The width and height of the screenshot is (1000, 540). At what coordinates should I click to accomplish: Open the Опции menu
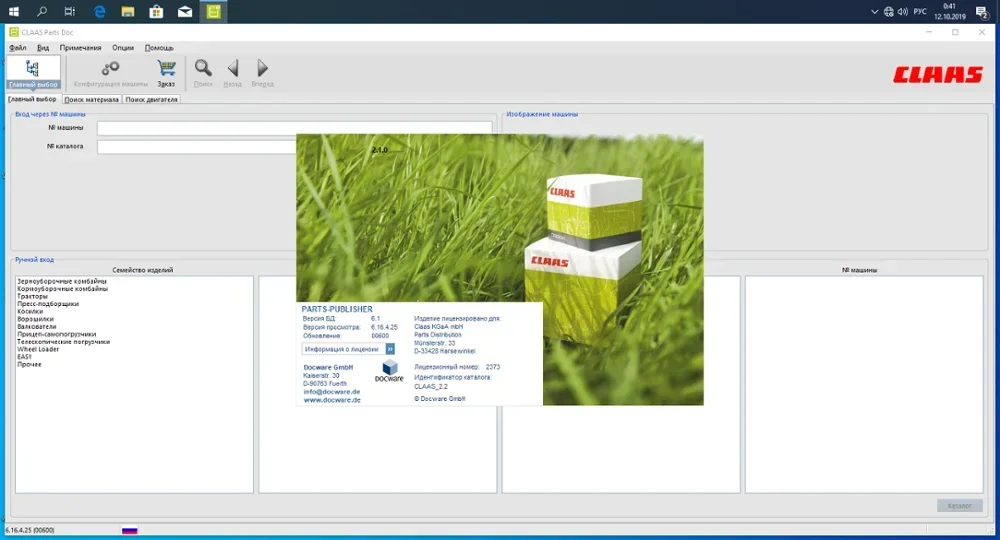coord(123,48)
